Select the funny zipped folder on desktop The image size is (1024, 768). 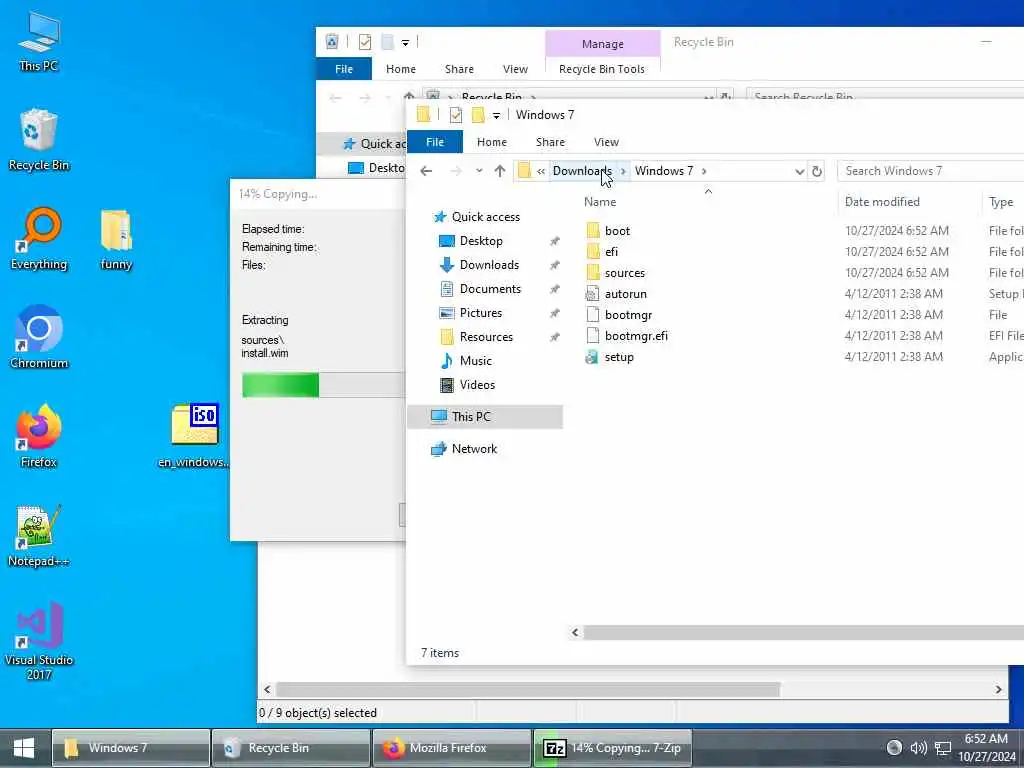(x=116, y=239)
